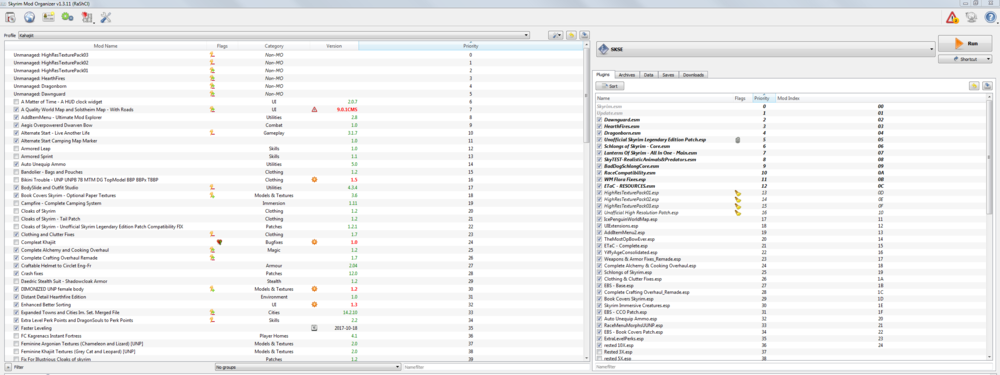The width and height of the screenshot is (1000, 375).
Task: Uncheck AddItemMenu - Ultimate Mod Explorer
Action: [x=16, y=117]
